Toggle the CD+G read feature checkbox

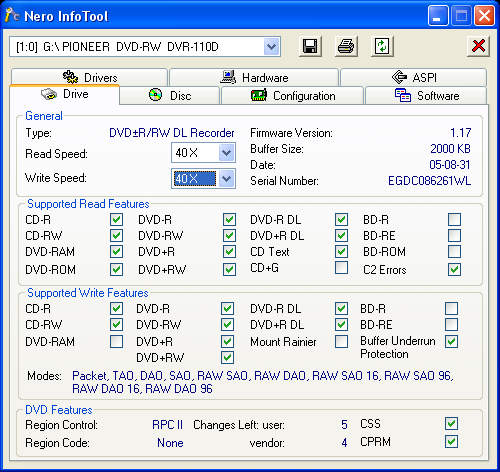coord(341,268)
